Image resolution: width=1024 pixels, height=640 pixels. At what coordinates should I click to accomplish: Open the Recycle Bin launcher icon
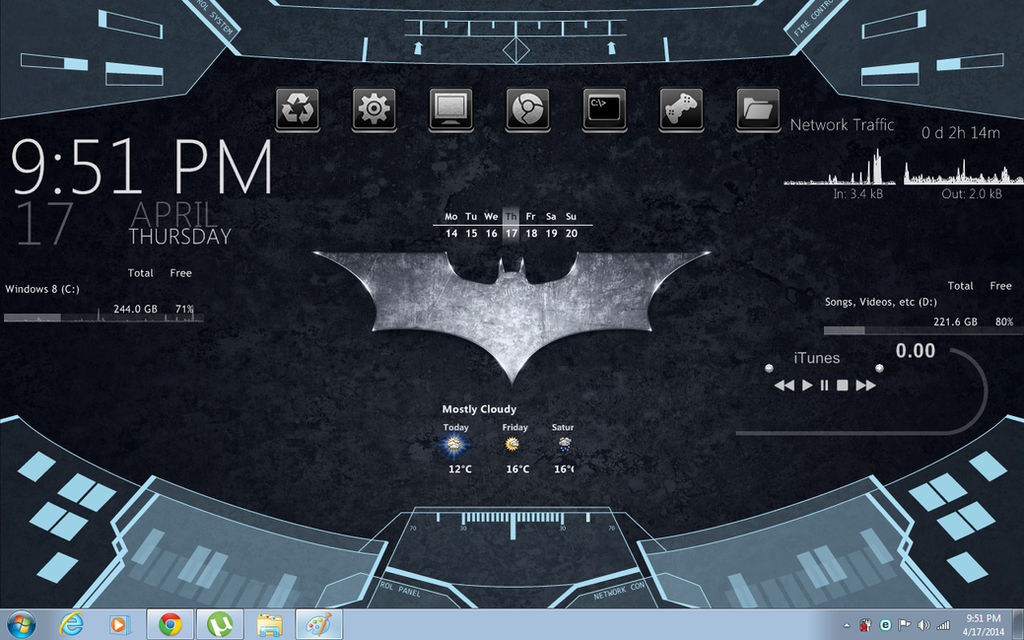coord(297,110)
